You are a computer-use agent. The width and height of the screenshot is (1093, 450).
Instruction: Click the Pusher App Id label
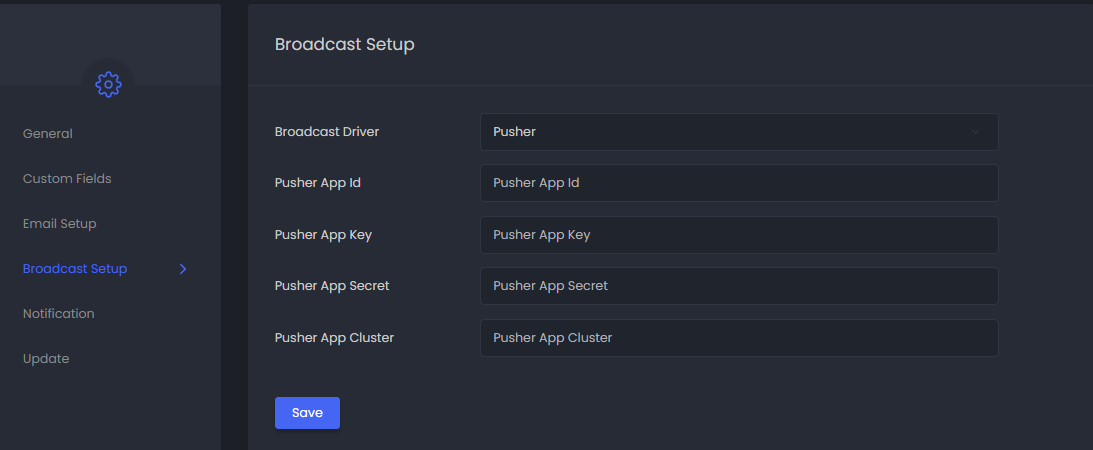pos(318,183)
